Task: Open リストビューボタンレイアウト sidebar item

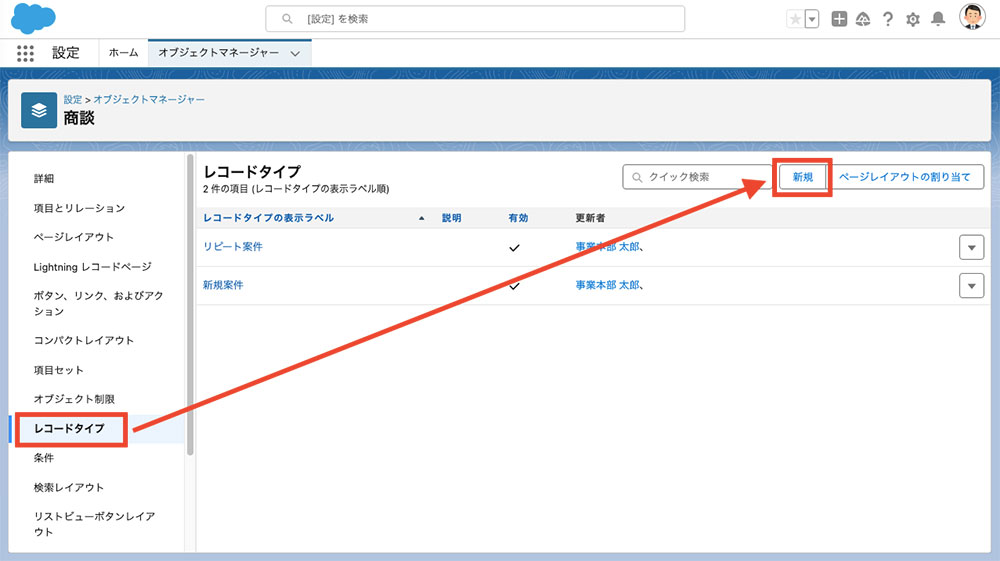Action: (x=94, y=524)
